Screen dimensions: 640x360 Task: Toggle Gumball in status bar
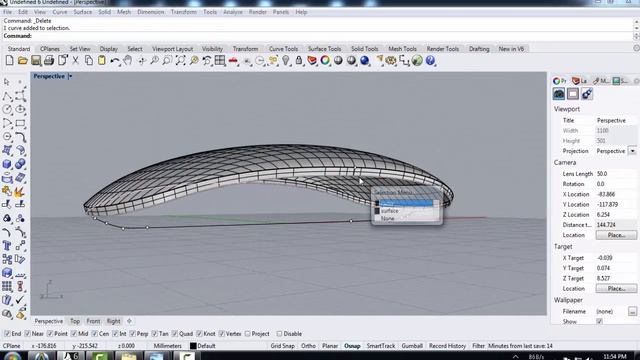pos(412,346)
